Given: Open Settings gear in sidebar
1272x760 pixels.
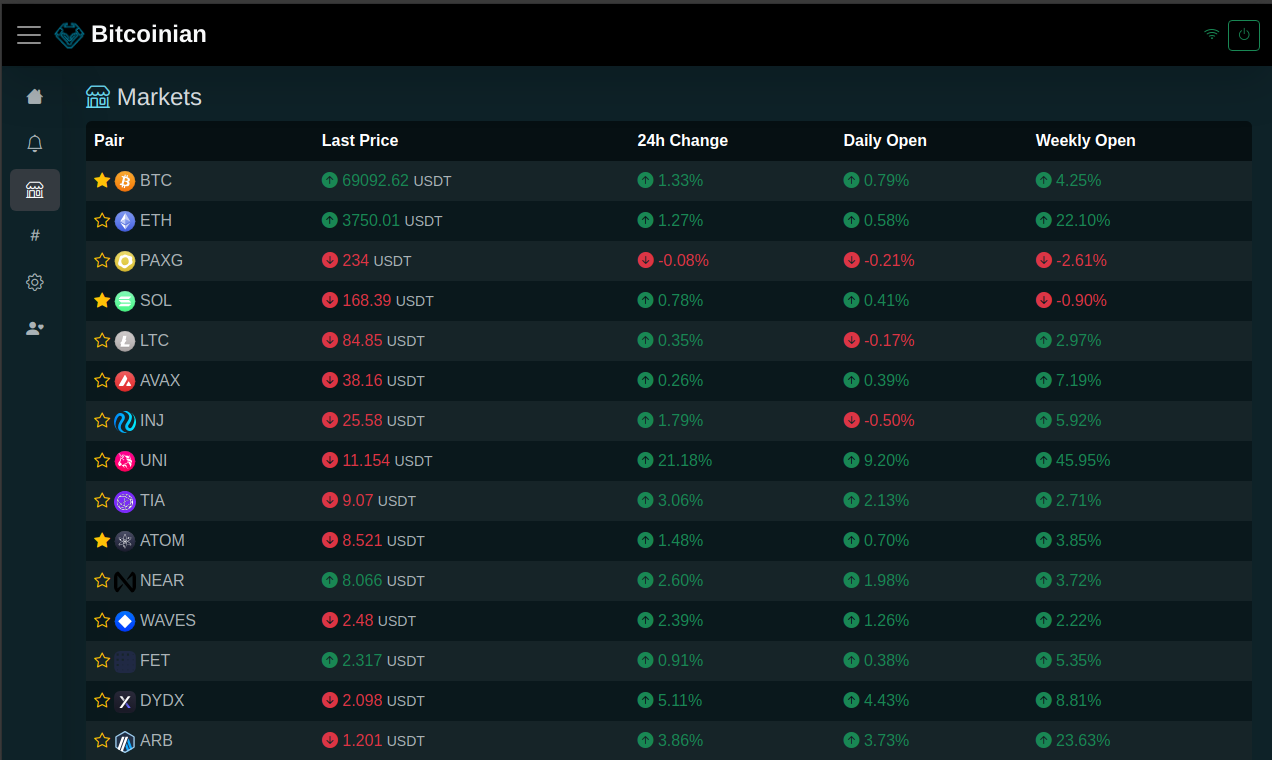Looking at the screenshot, I should 35,282.
